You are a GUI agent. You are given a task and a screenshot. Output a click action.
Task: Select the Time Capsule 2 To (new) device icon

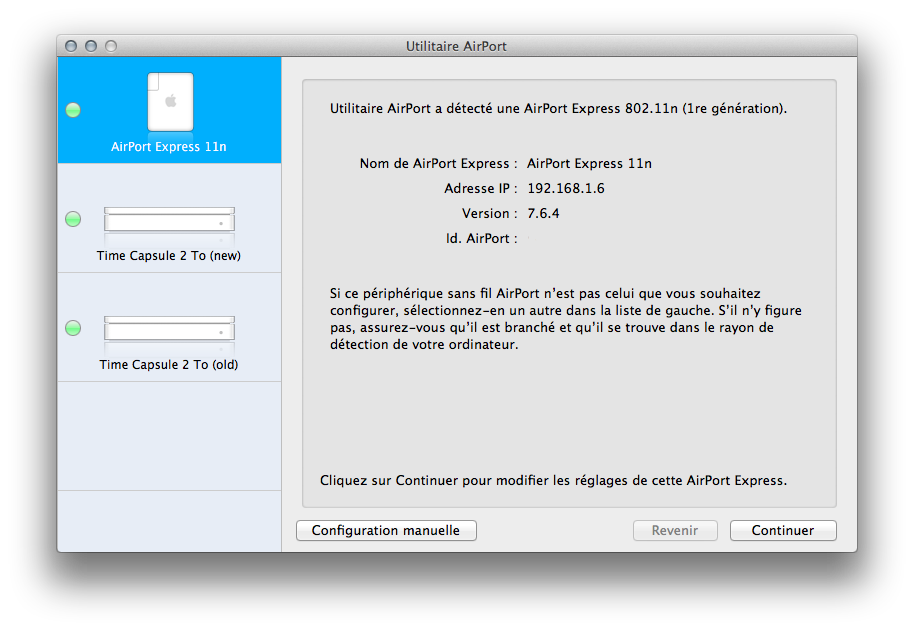tap(169, 220)
